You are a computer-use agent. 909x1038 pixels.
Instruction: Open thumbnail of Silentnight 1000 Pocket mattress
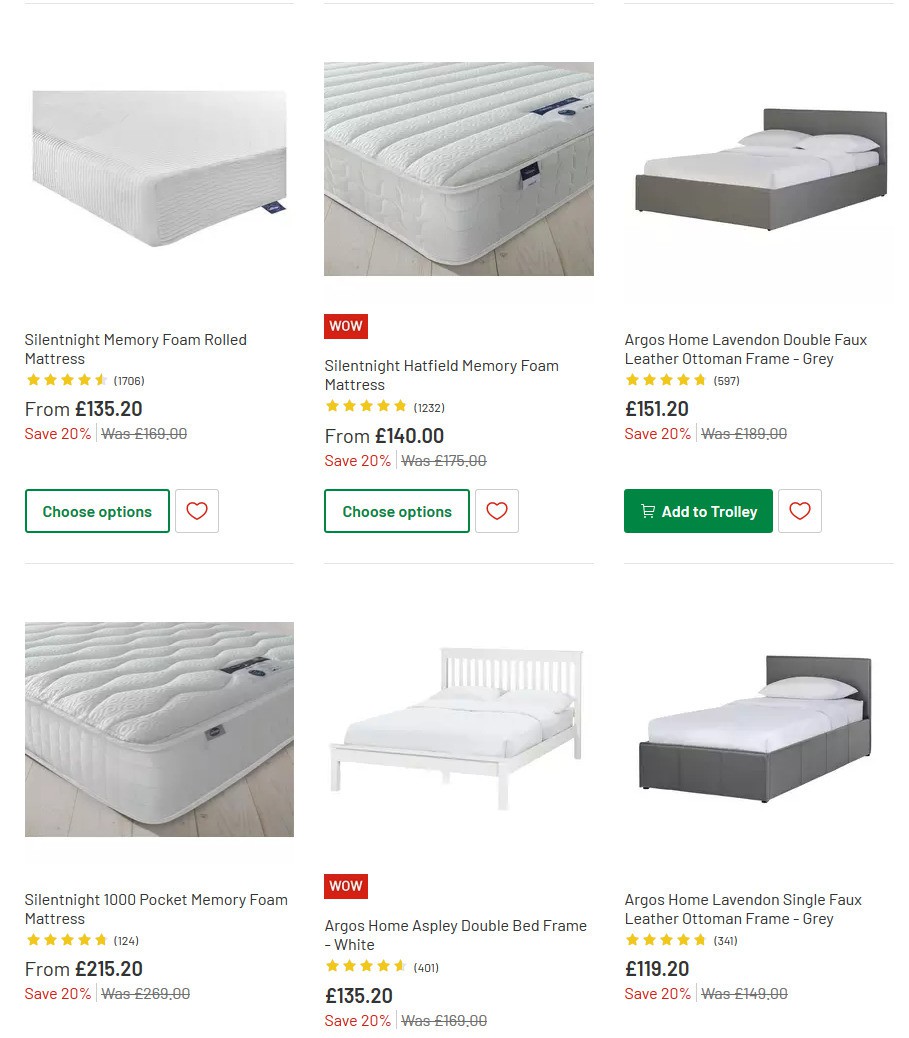(159, 729)
